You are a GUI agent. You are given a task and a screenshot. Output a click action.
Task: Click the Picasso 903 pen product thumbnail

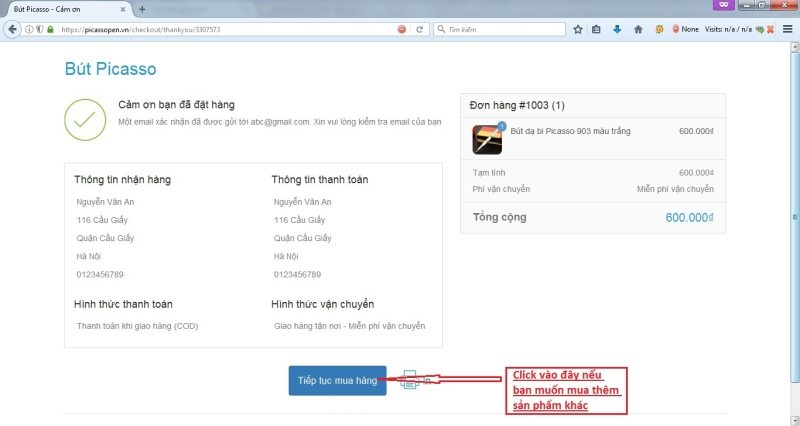[x=487, y=139]
